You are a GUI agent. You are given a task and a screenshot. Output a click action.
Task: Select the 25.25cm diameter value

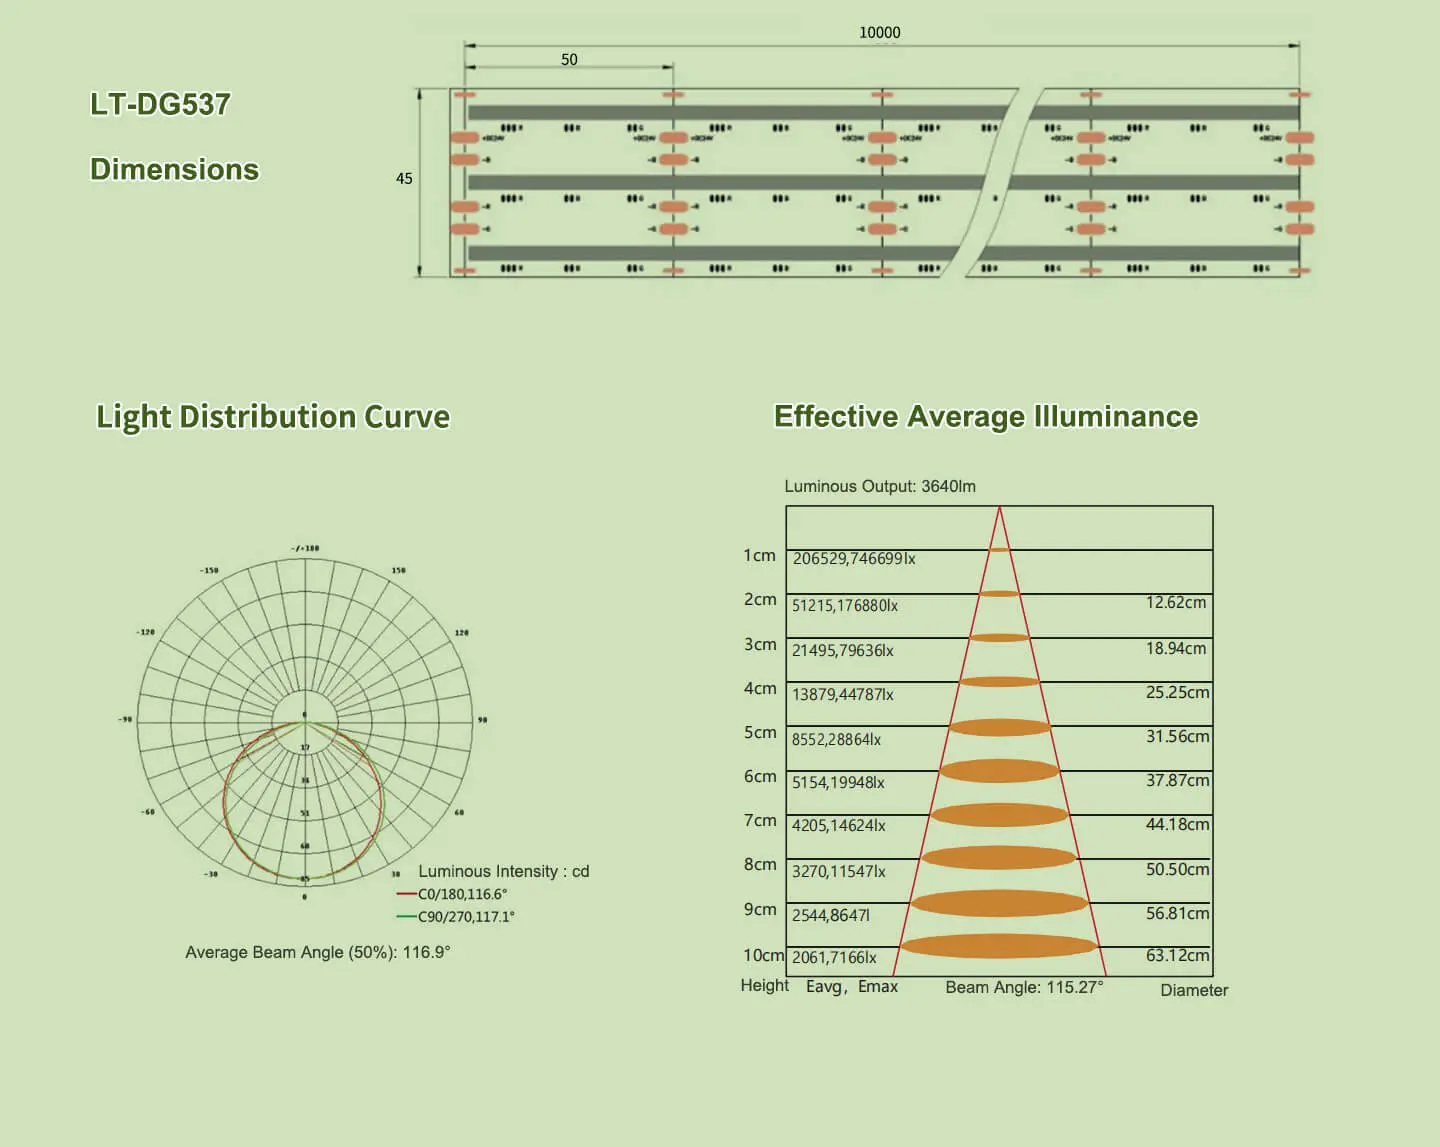pyautogui.click(x=1178, y=692)
